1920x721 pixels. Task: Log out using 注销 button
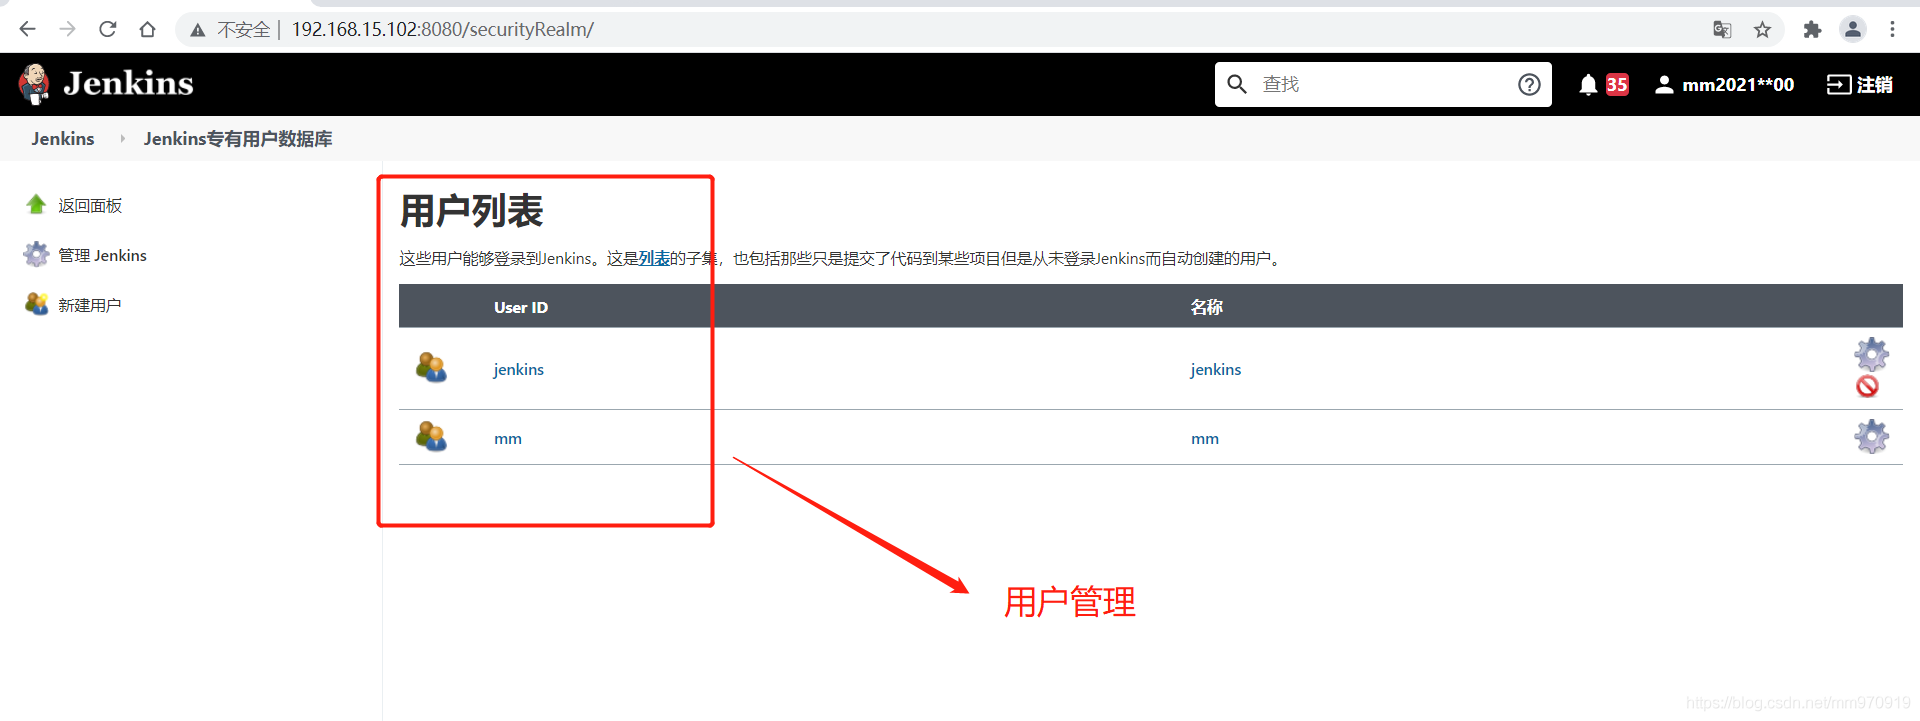1860,84
